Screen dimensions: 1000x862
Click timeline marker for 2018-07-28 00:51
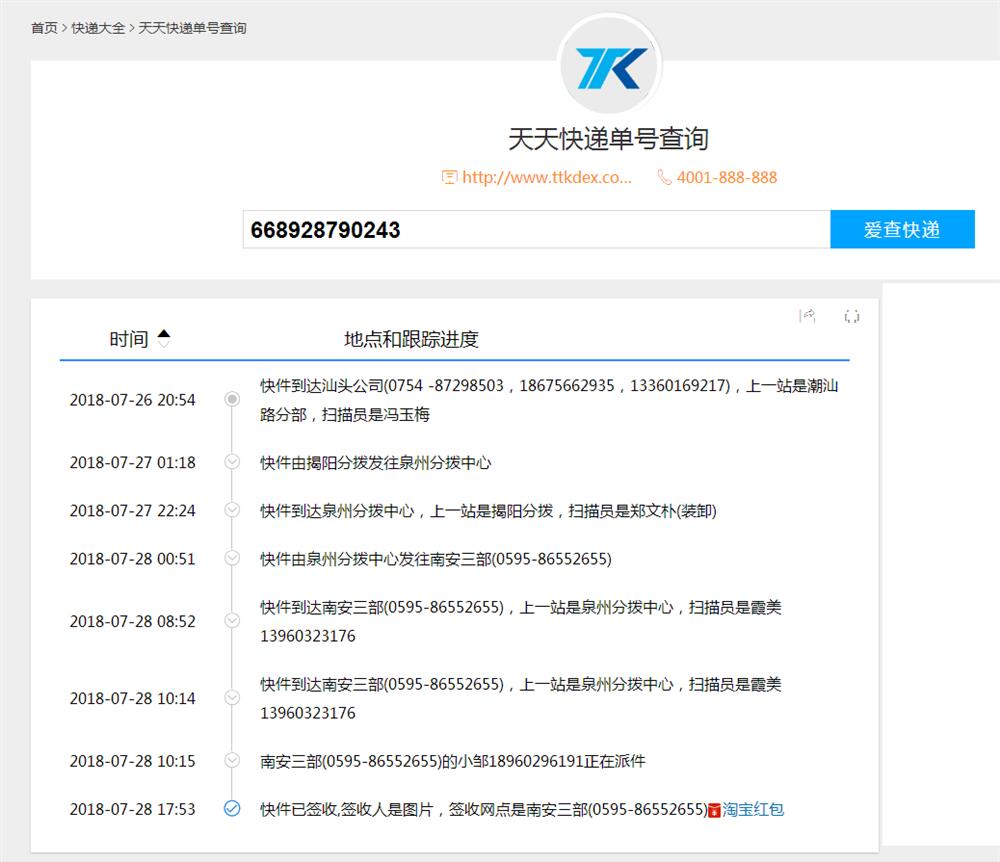click(232, 558)
